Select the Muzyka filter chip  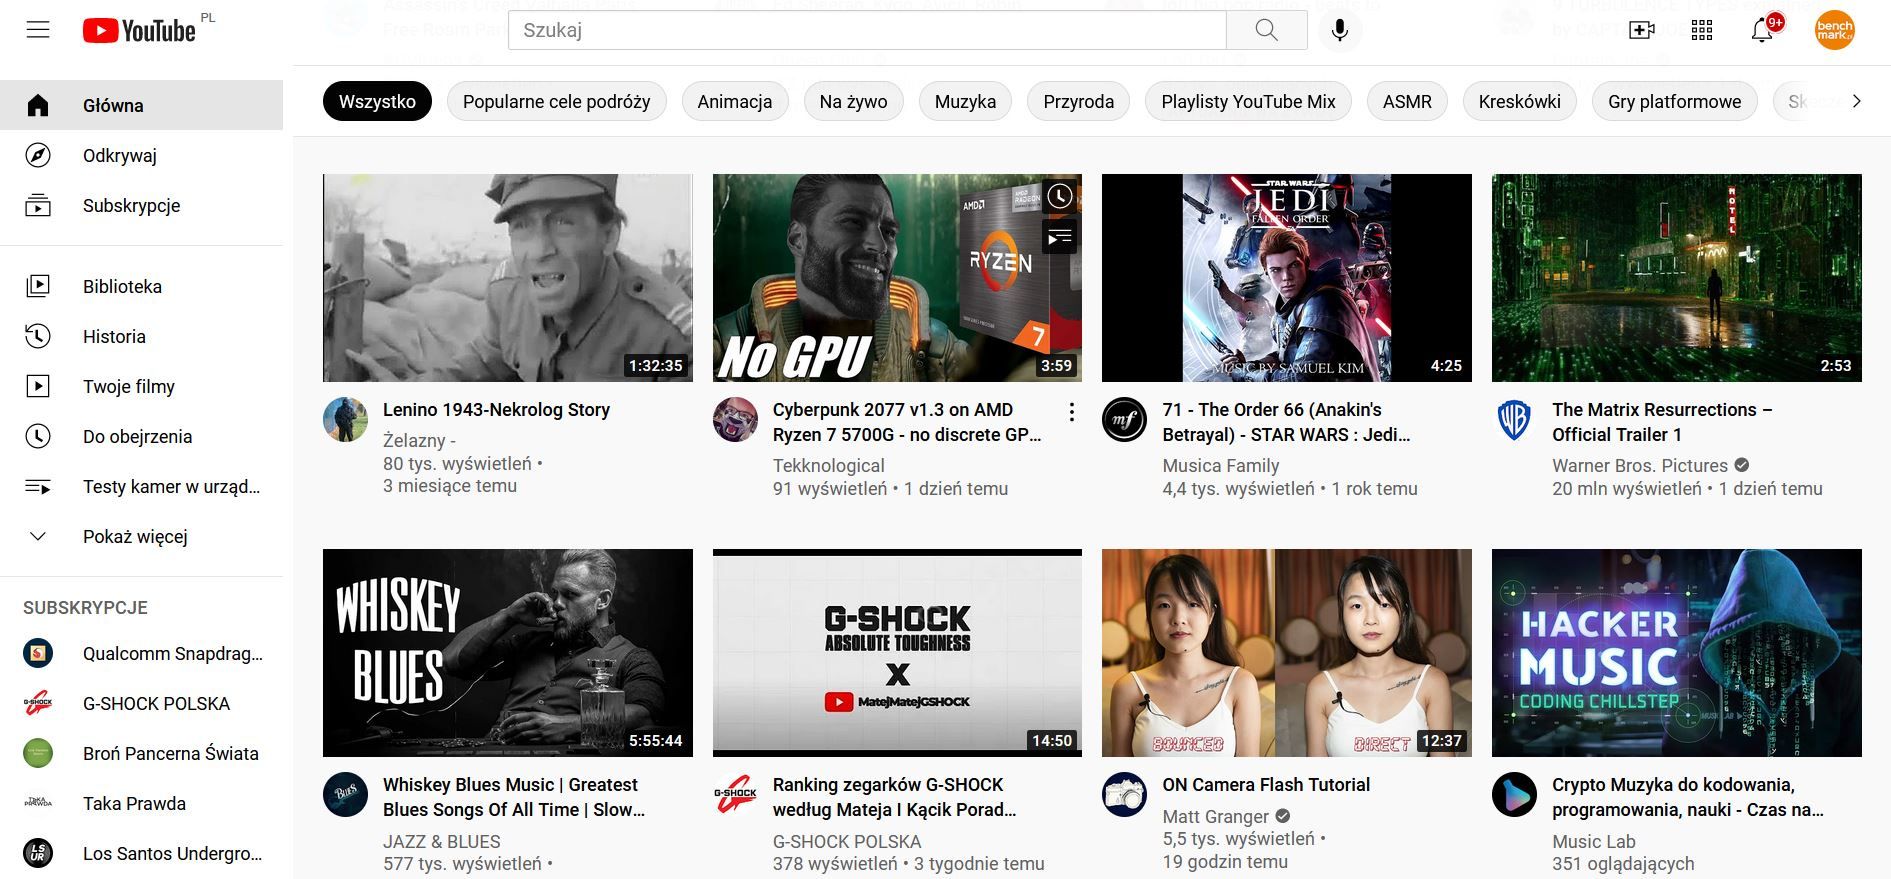click(x=965, y=101)
